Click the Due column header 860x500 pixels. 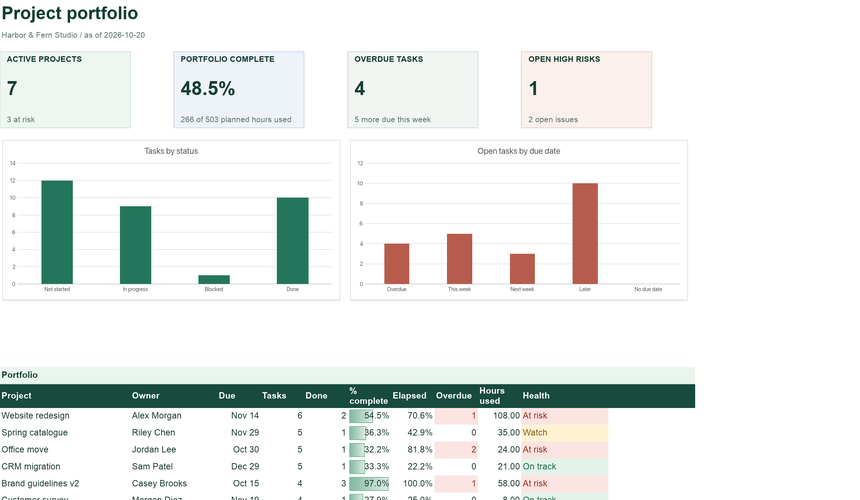(x=227, y=396)
